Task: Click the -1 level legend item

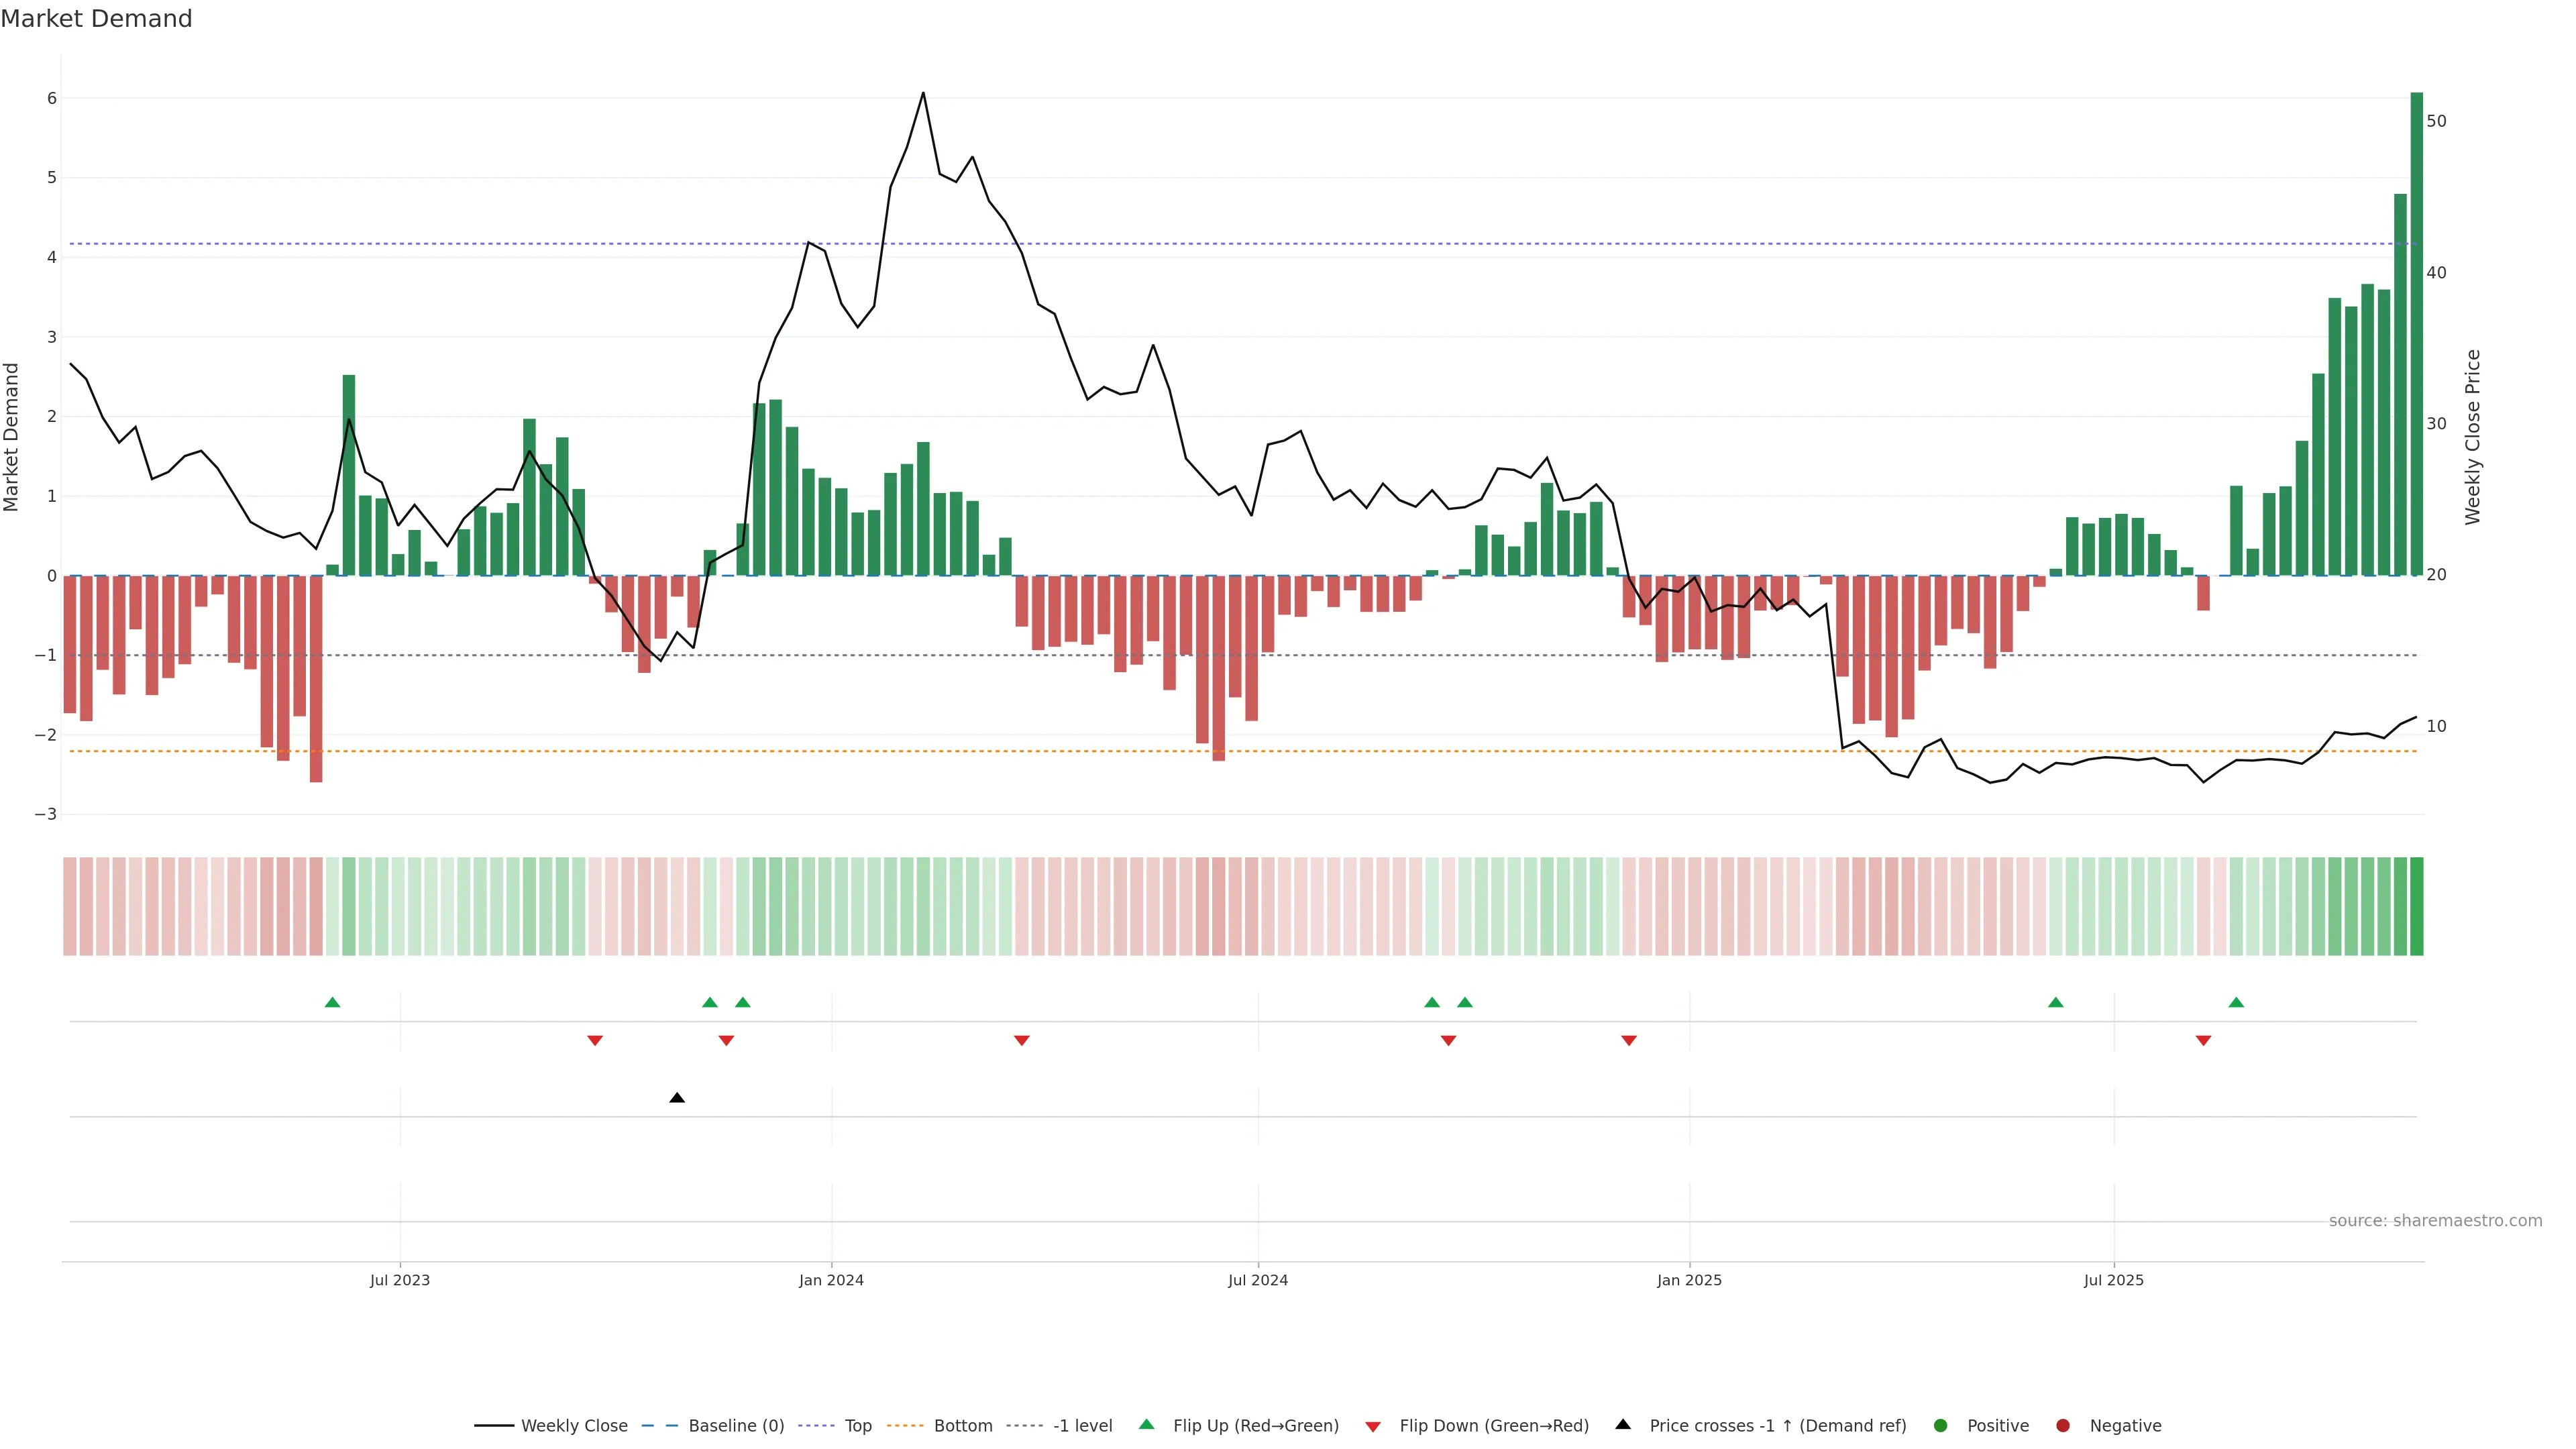Action: (1082, 1425)
